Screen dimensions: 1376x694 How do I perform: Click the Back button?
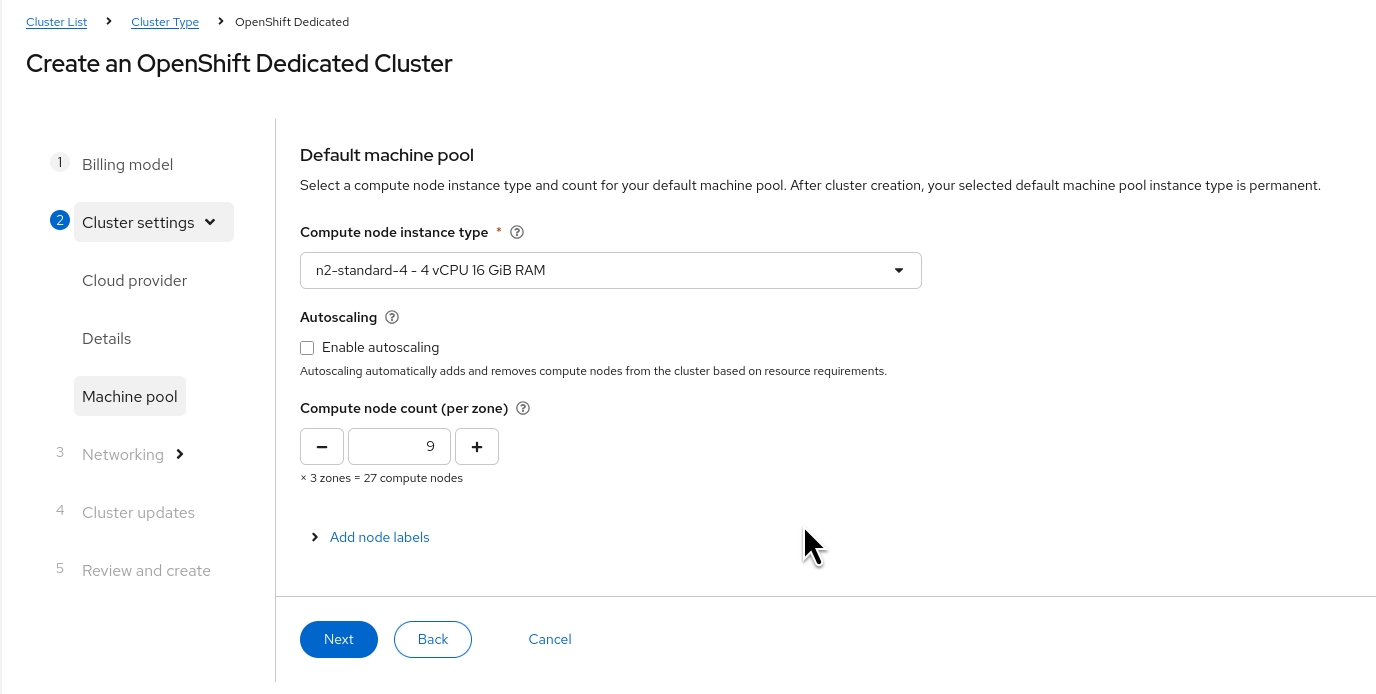tap(433, 639)
